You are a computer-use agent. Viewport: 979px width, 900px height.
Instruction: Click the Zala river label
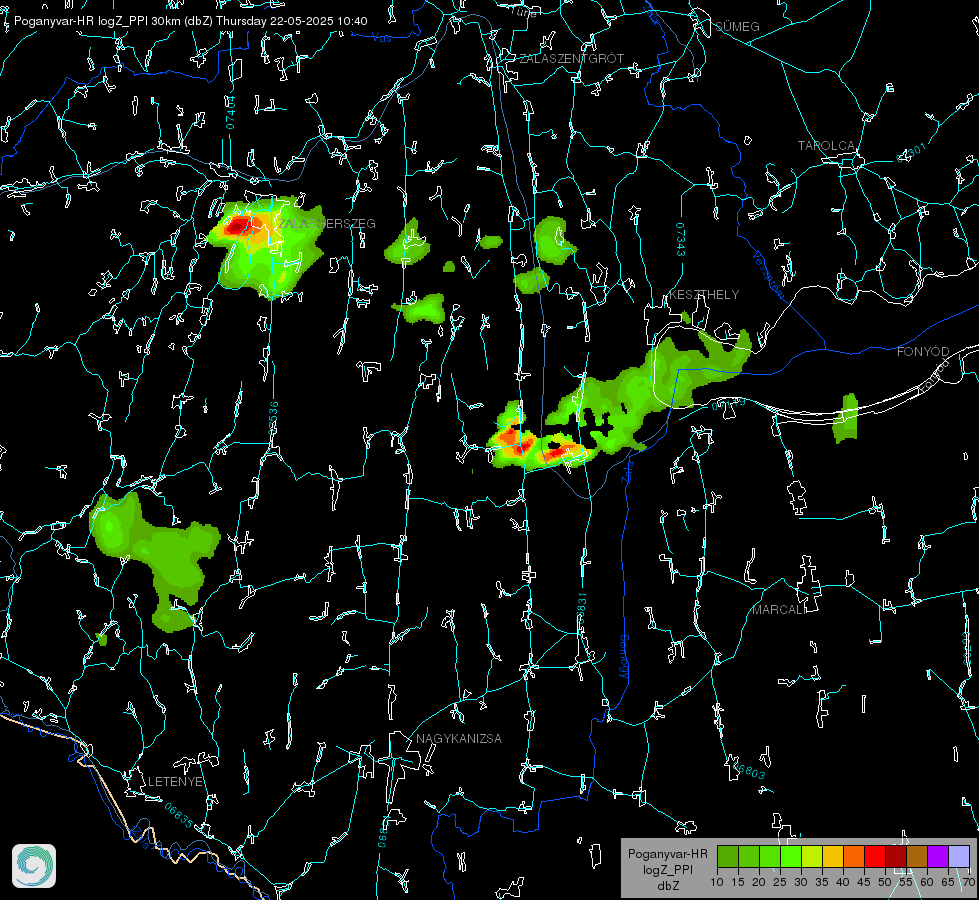(627, 471)
